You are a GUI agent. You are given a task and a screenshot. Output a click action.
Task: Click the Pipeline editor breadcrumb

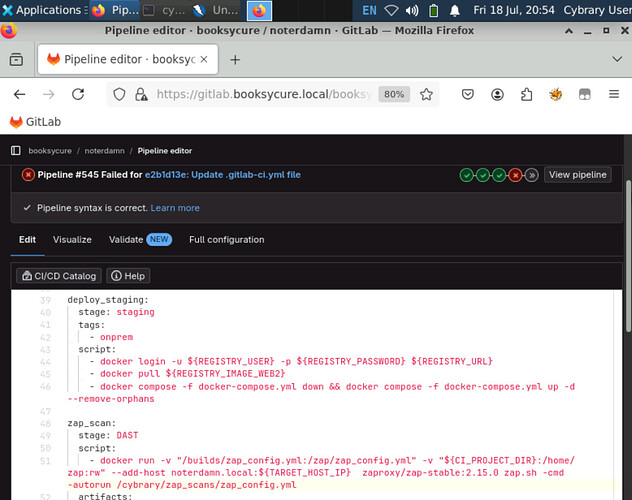[165, 151]
